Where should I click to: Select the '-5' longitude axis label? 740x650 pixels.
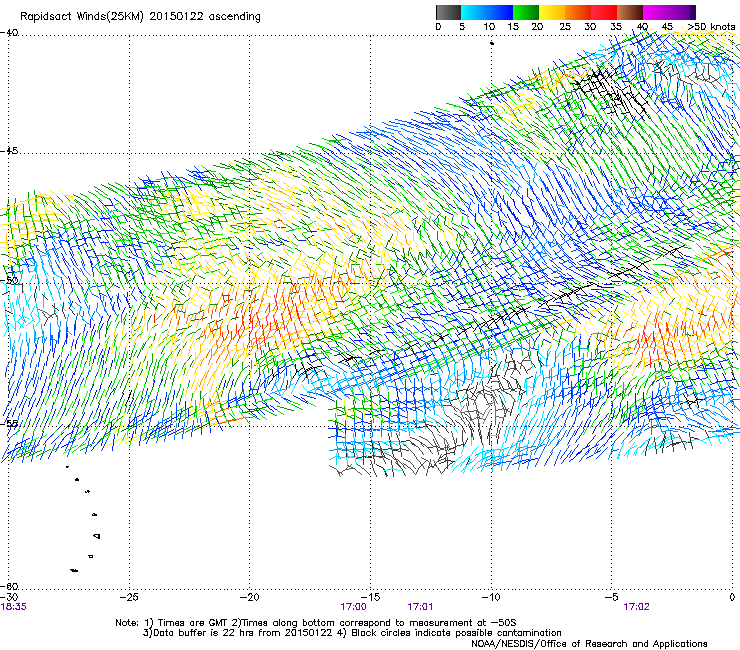[x=611, y=597]
